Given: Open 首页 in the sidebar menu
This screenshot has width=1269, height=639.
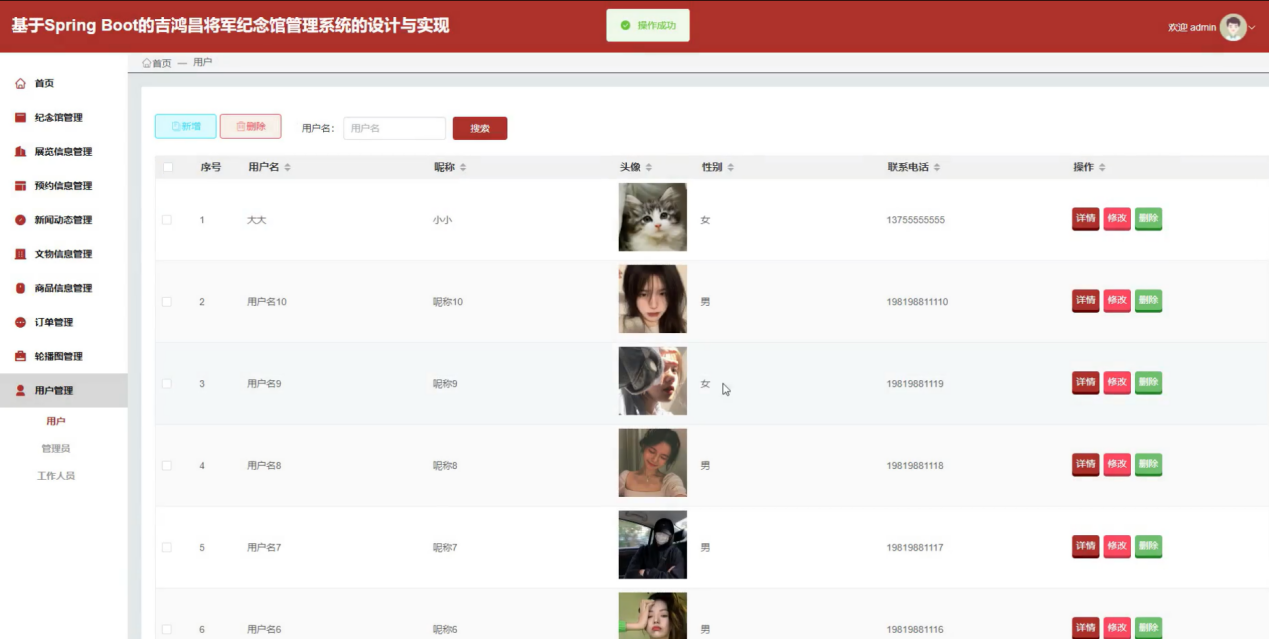Looking at the screenshot, I should pyautogui.click(x=64, y=84).
